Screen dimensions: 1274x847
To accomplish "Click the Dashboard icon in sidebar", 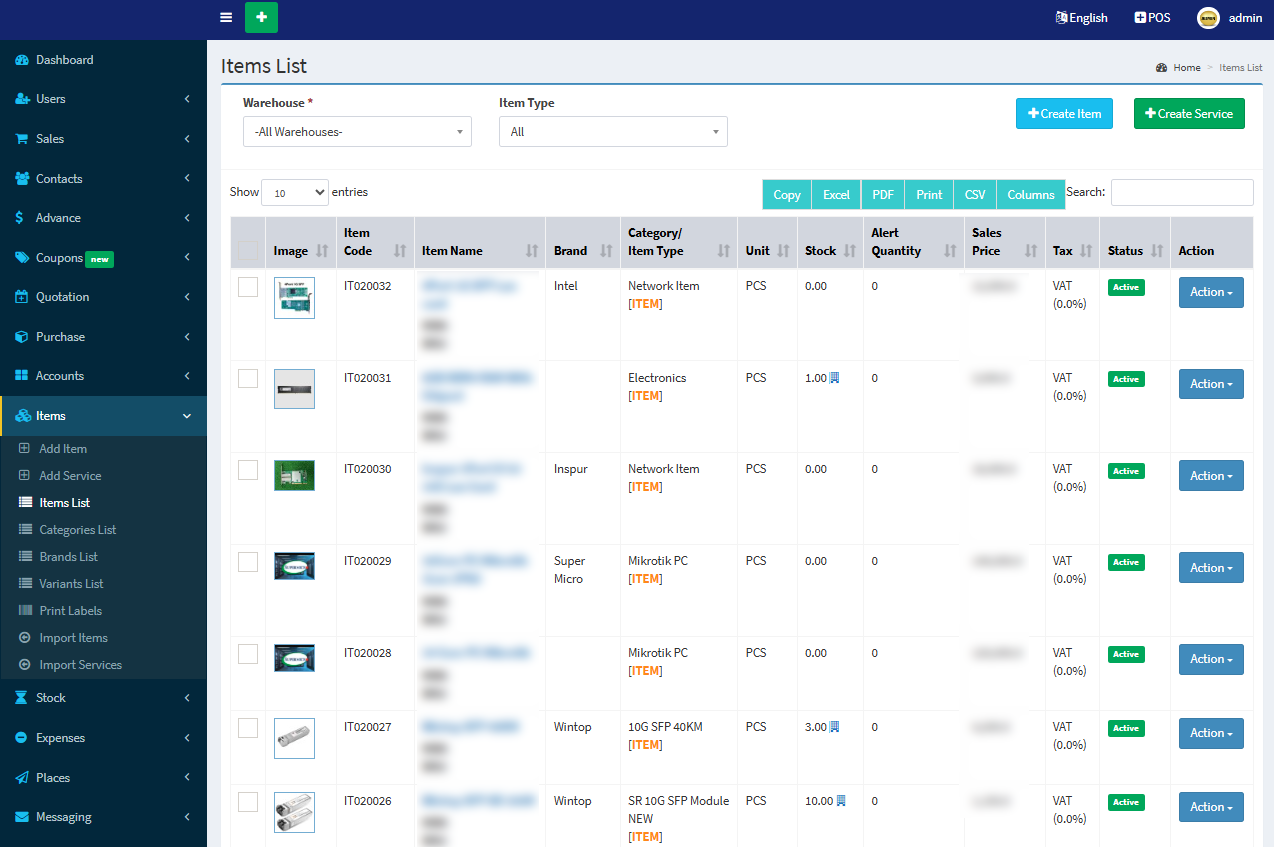I will coord(22,60).
